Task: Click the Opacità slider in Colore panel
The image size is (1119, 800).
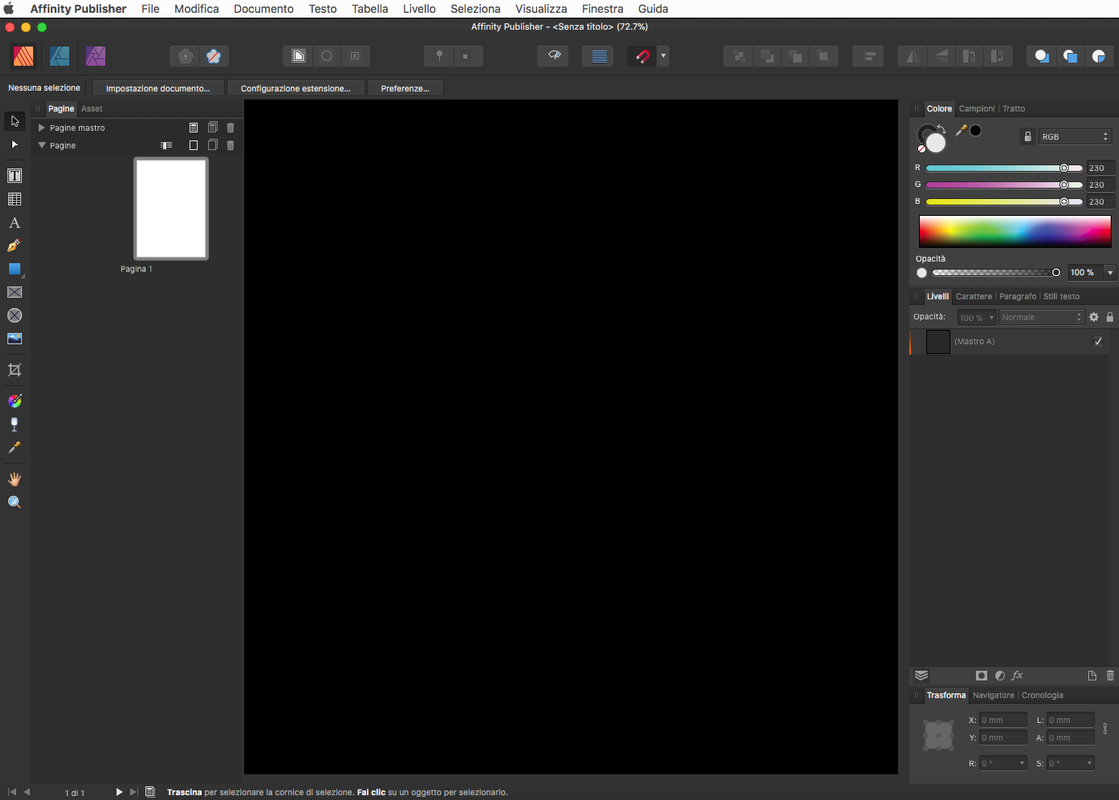Action: (996, 273)
